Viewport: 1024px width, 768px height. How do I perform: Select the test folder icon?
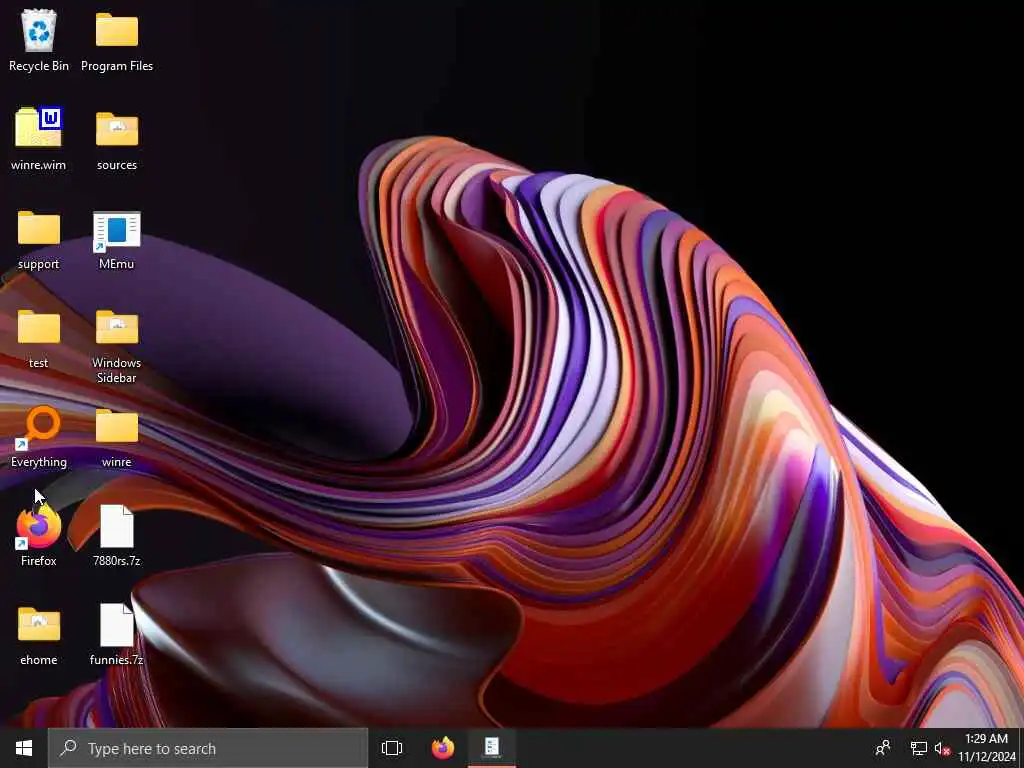click(39, 338)
